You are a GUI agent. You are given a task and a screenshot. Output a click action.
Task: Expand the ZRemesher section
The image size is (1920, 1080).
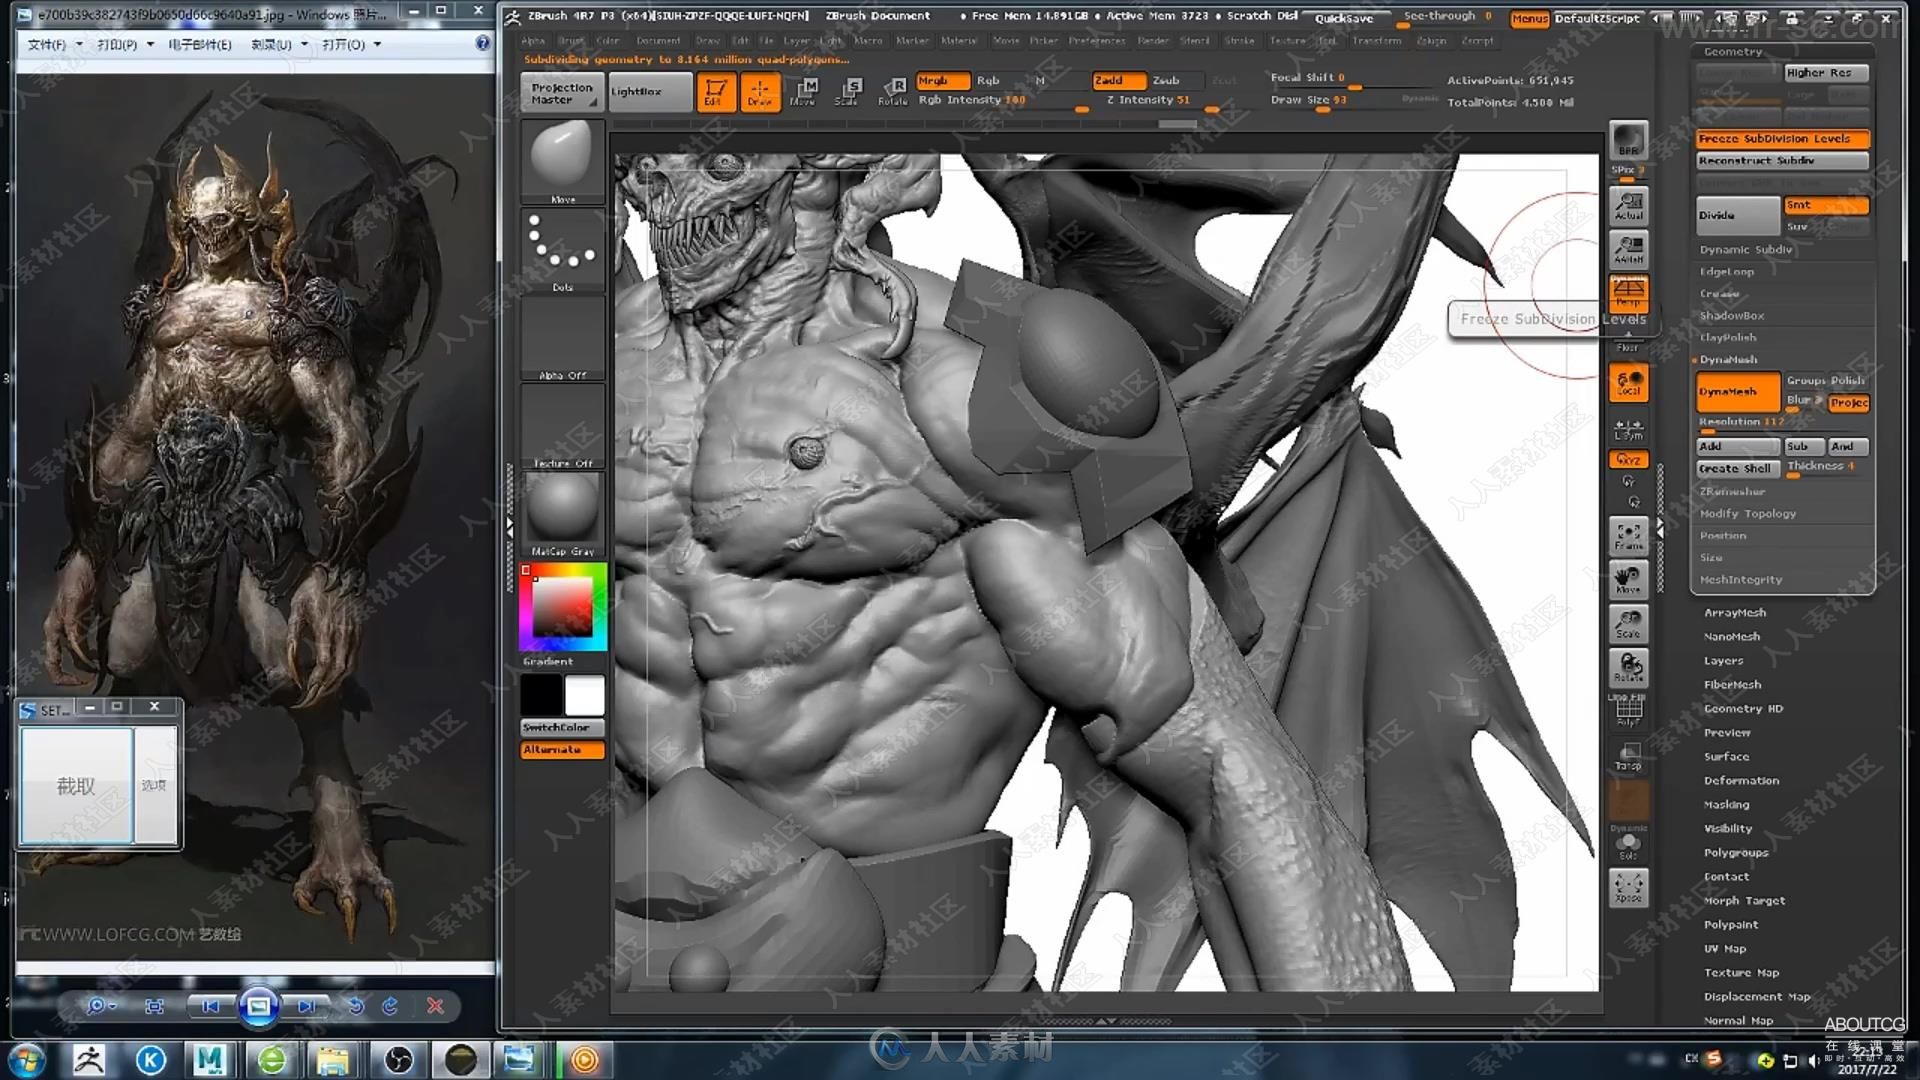click(x=1732, y=492)
